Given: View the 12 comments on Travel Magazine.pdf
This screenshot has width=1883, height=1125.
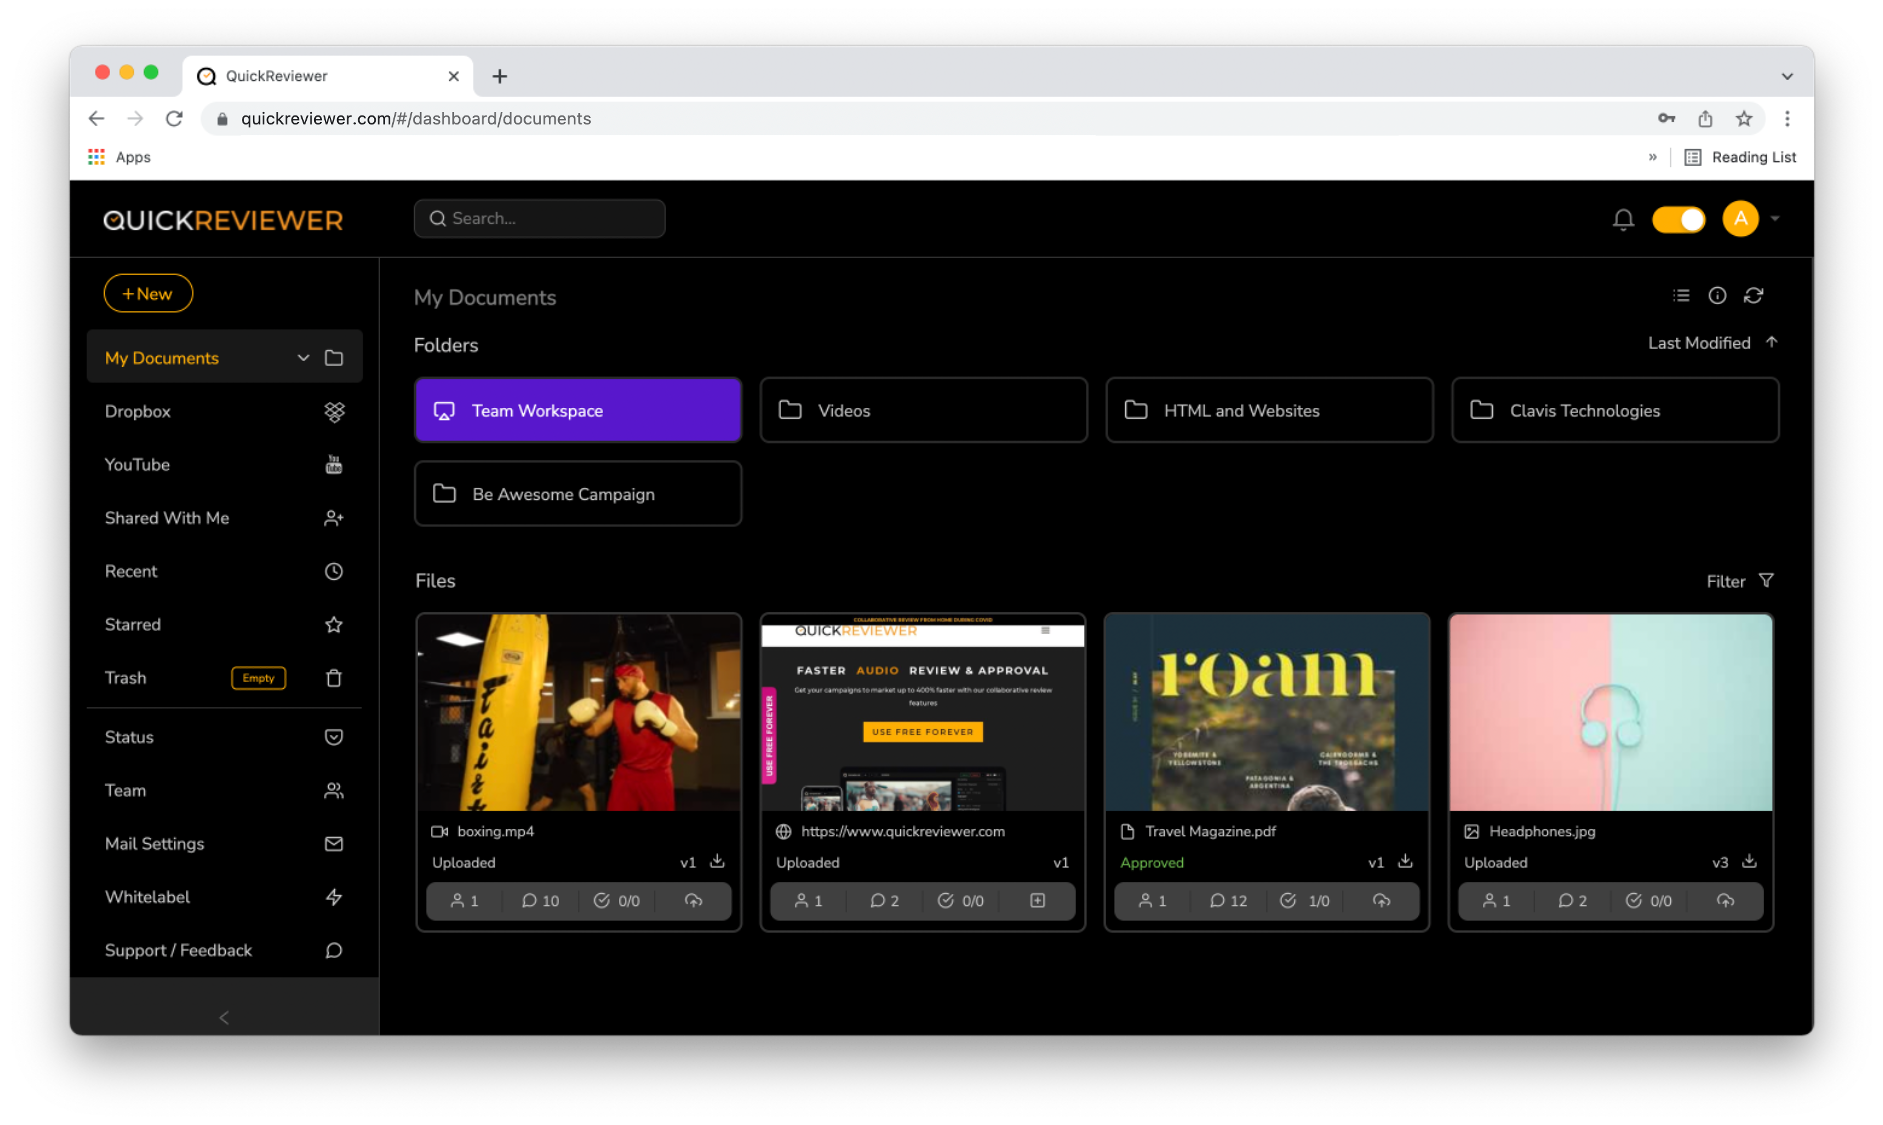Looking at the screenshot, I should (x=1228, y=901).
